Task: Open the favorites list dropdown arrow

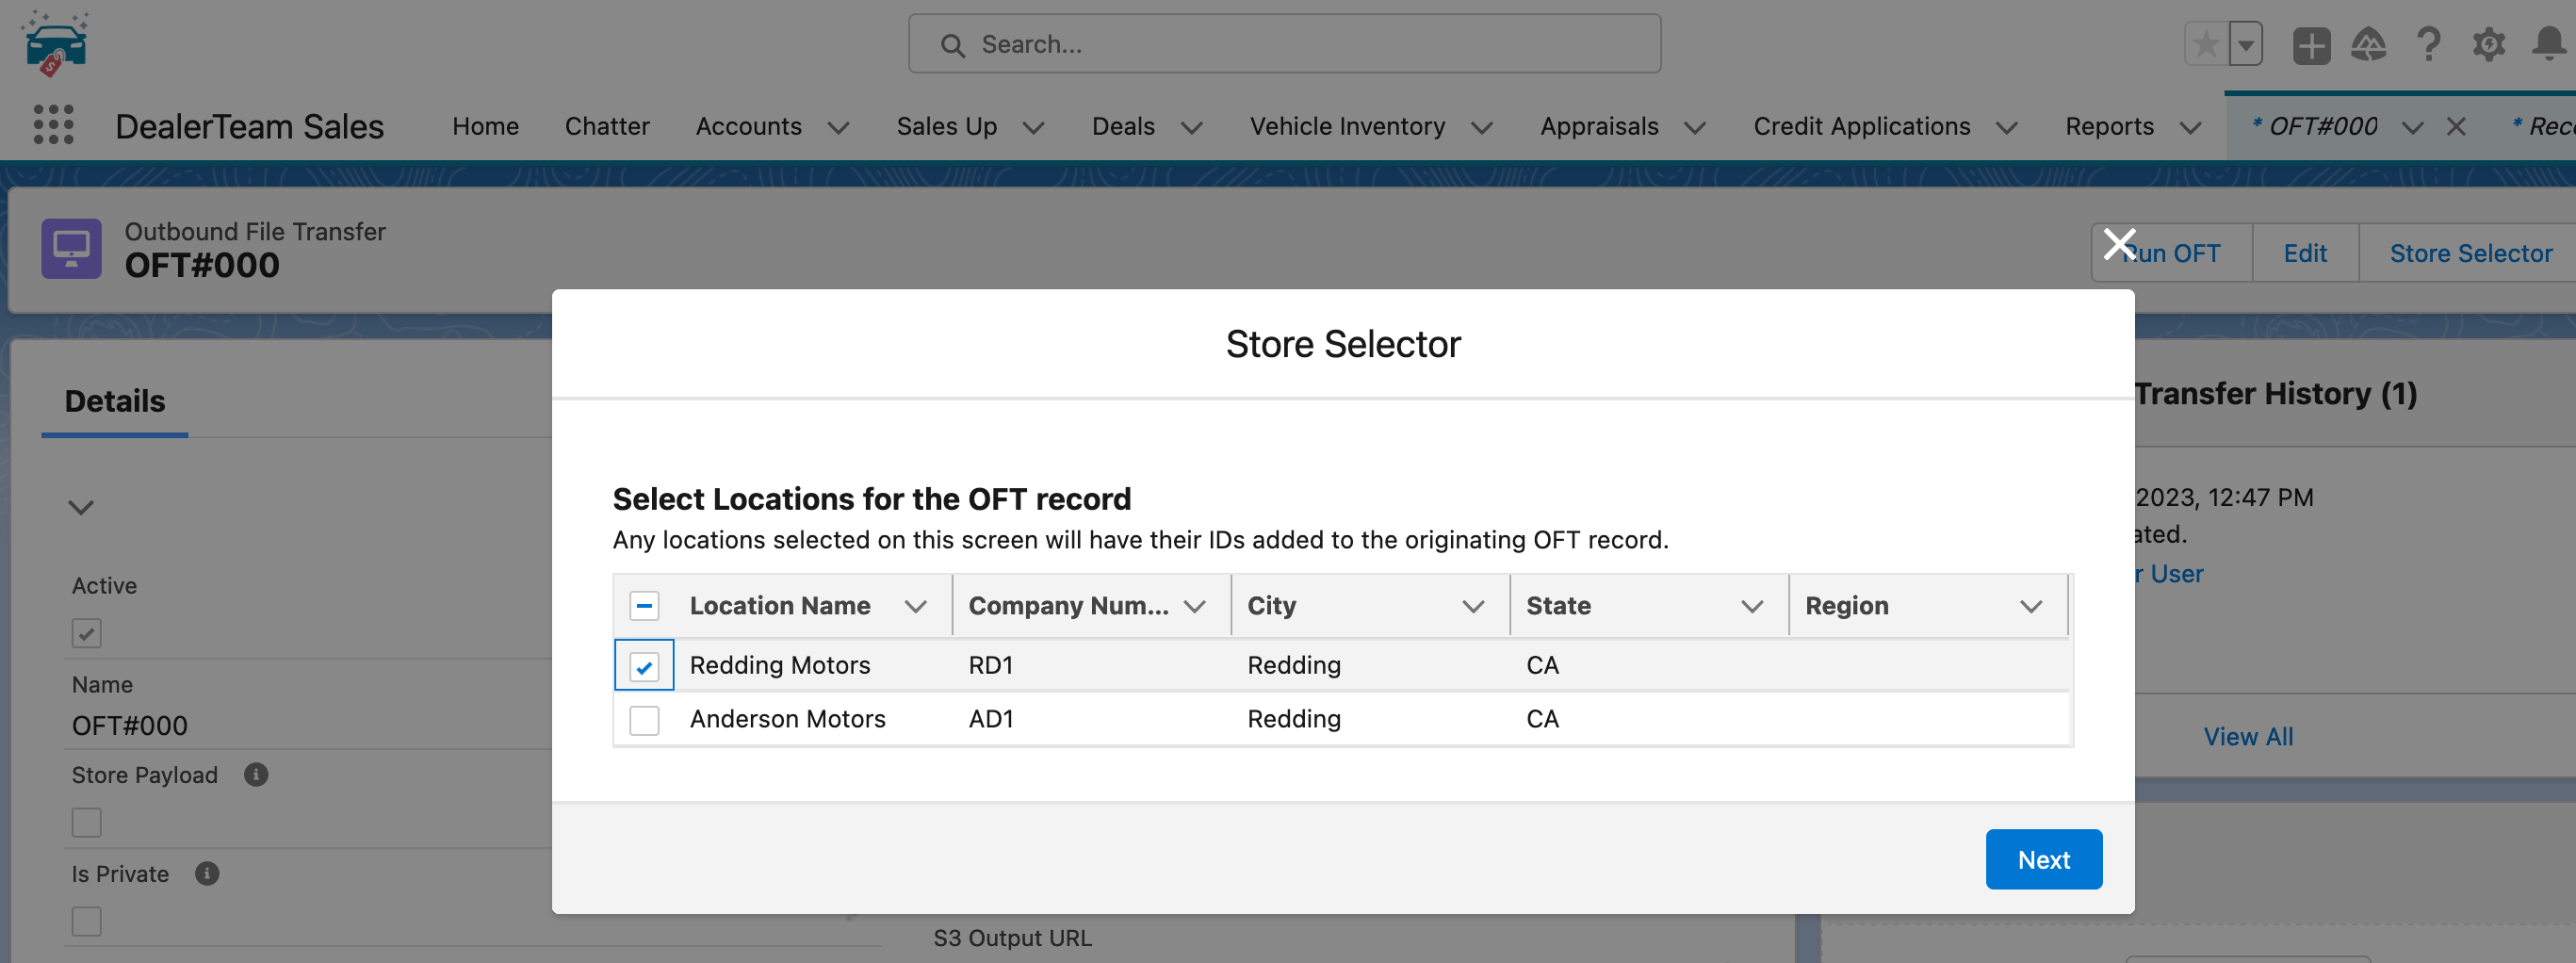Action: click(x=2246, y=44)
